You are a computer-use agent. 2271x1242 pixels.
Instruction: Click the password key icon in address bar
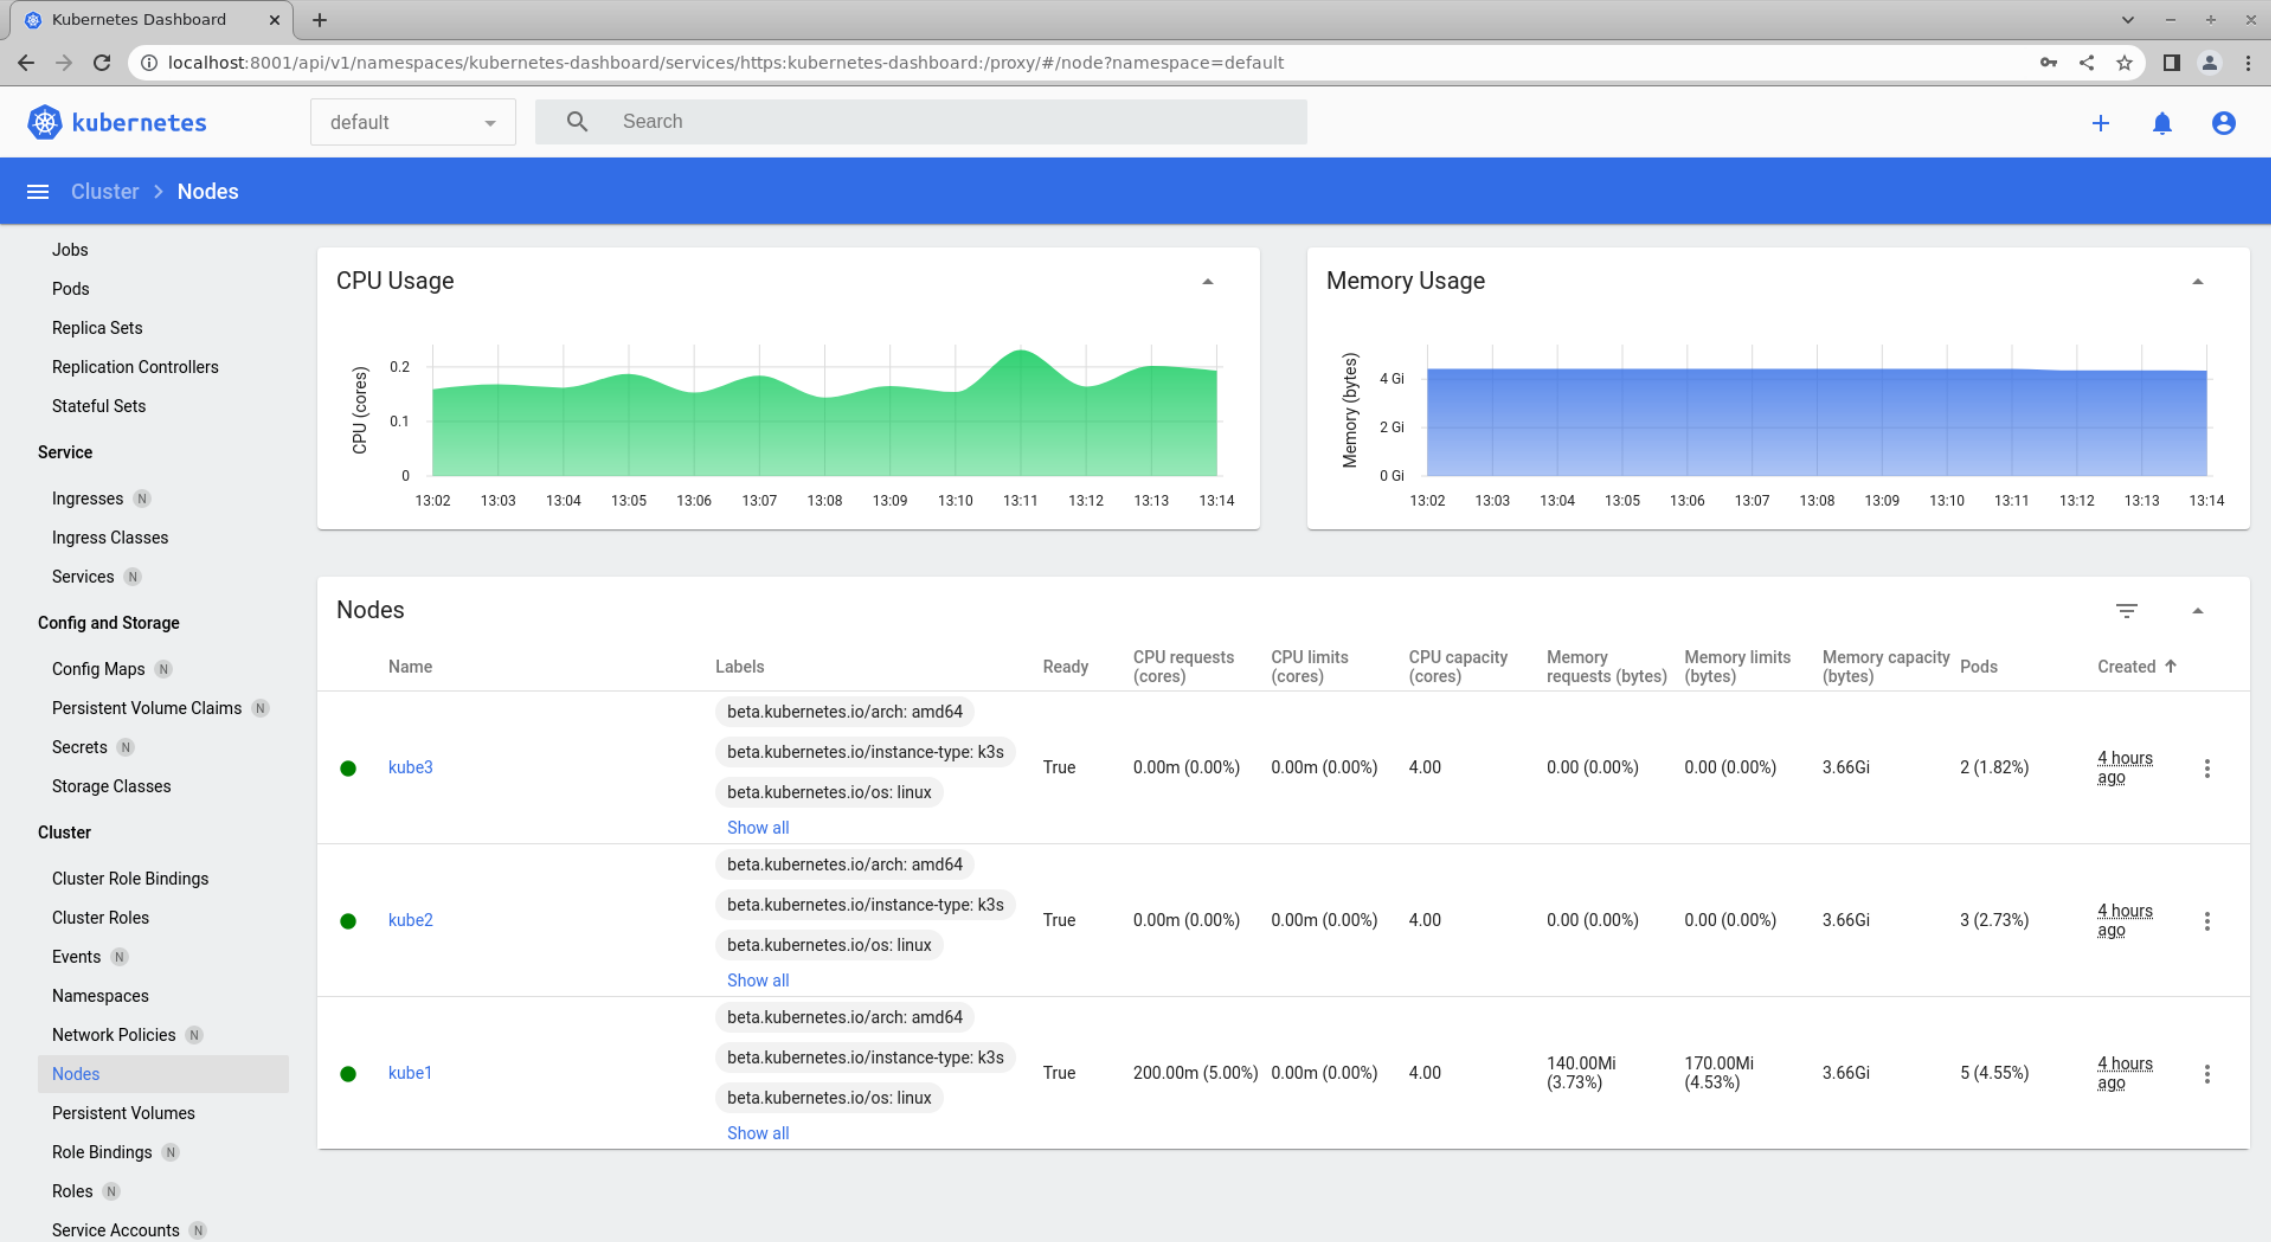click(2048, 62)
